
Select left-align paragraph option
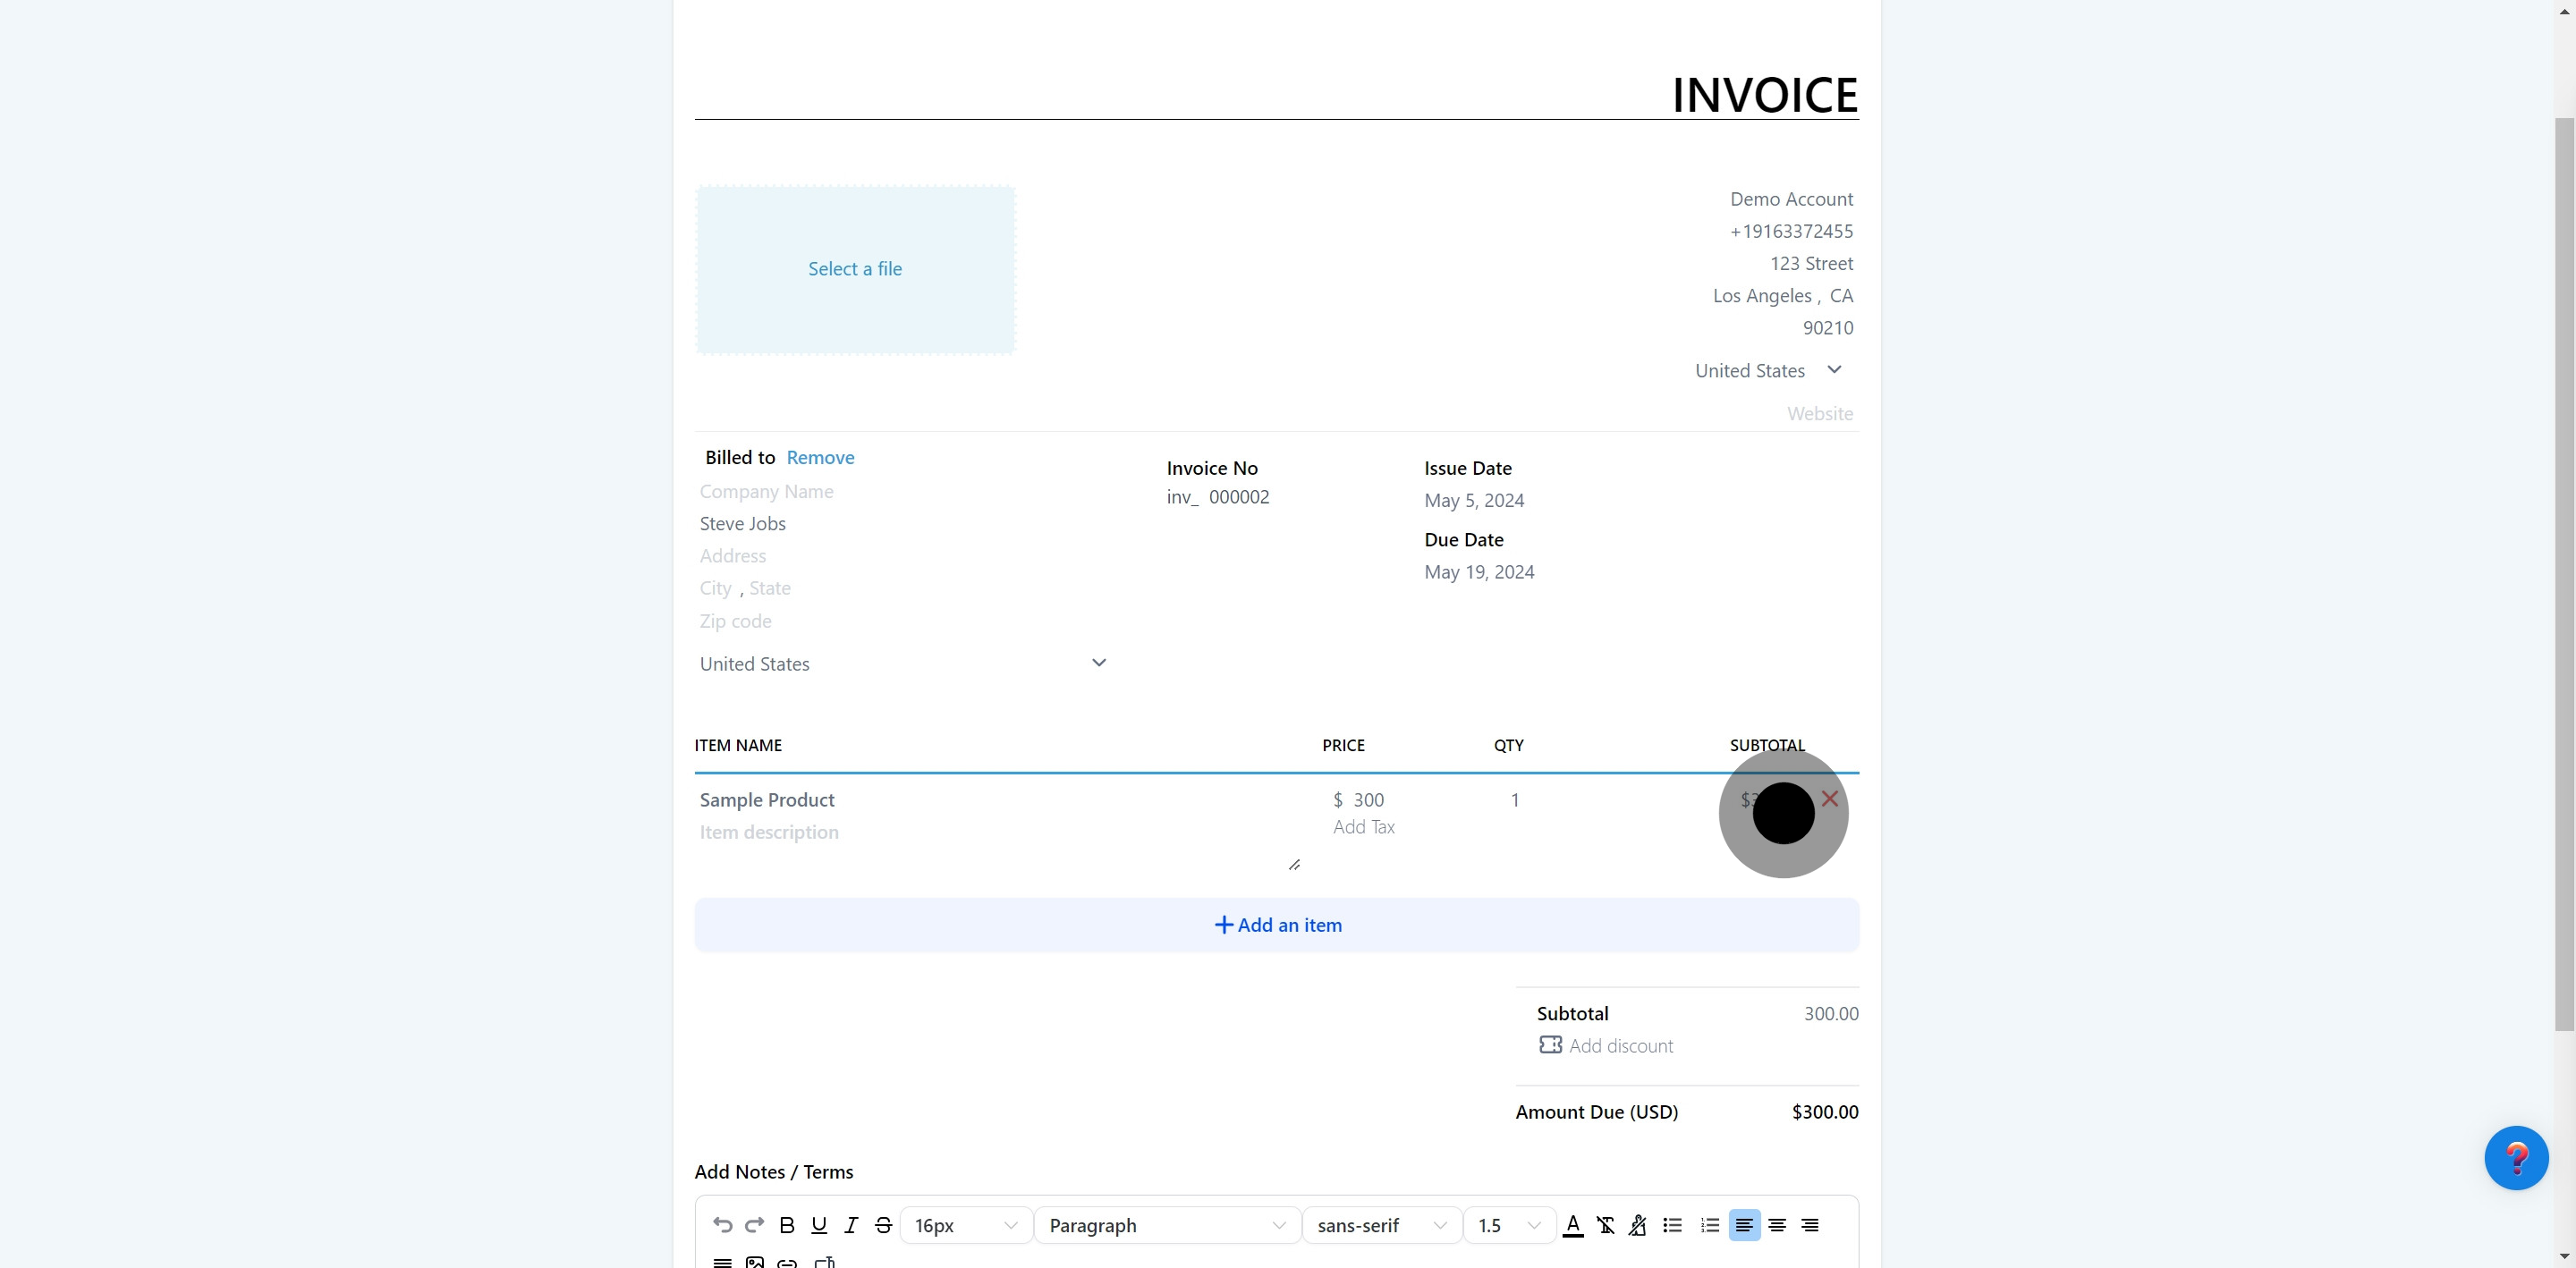(x=1744, y=1225)
